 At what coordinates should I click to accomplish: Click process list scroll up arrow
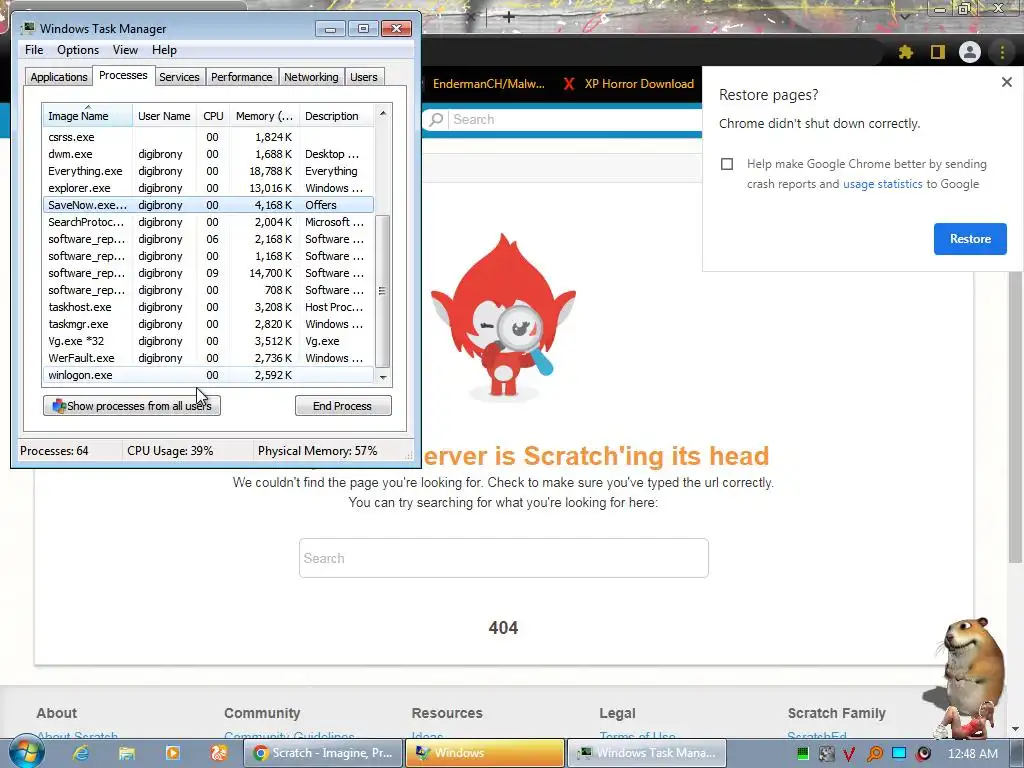(383, 113)
